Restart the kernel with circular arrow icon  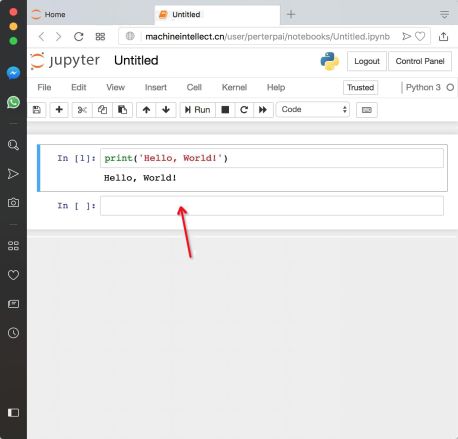[244, 110]
